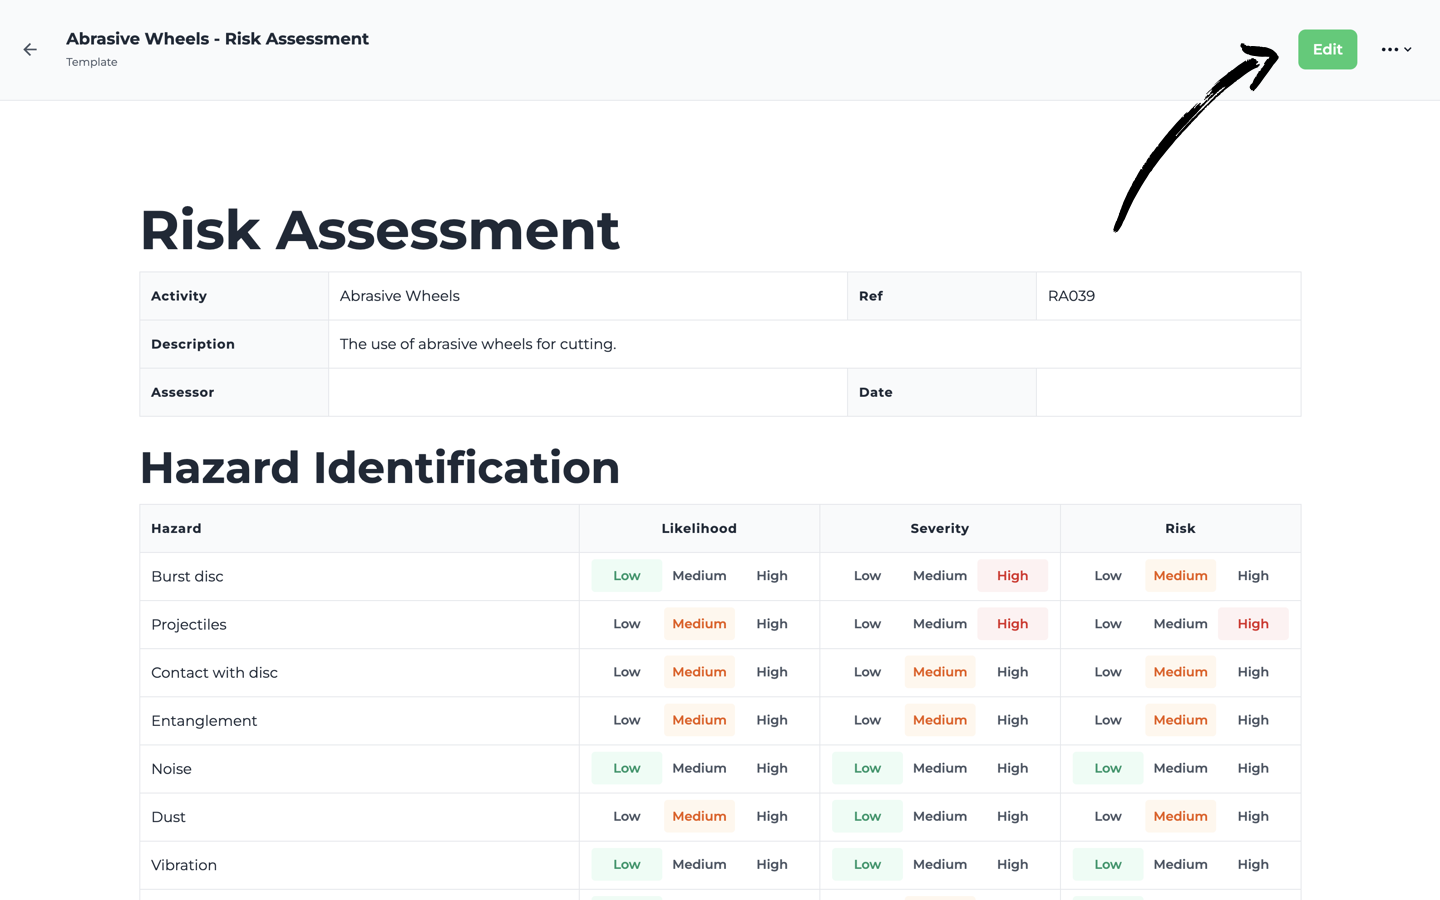This screenshot has width=1440, height=900.
Task: Select High severity for Entanglement
Action: 1012,720
